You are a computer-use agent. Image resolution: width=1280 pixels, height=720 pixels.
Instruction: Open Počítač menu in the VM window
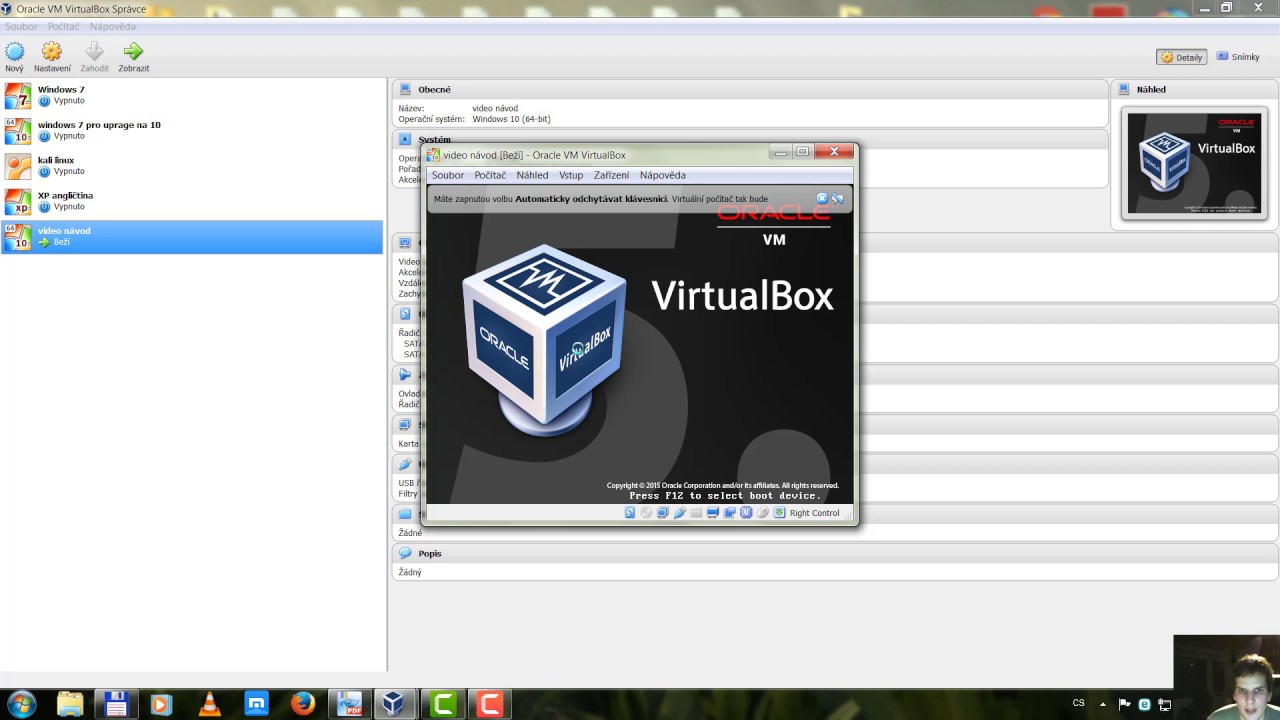click(490, 175)
